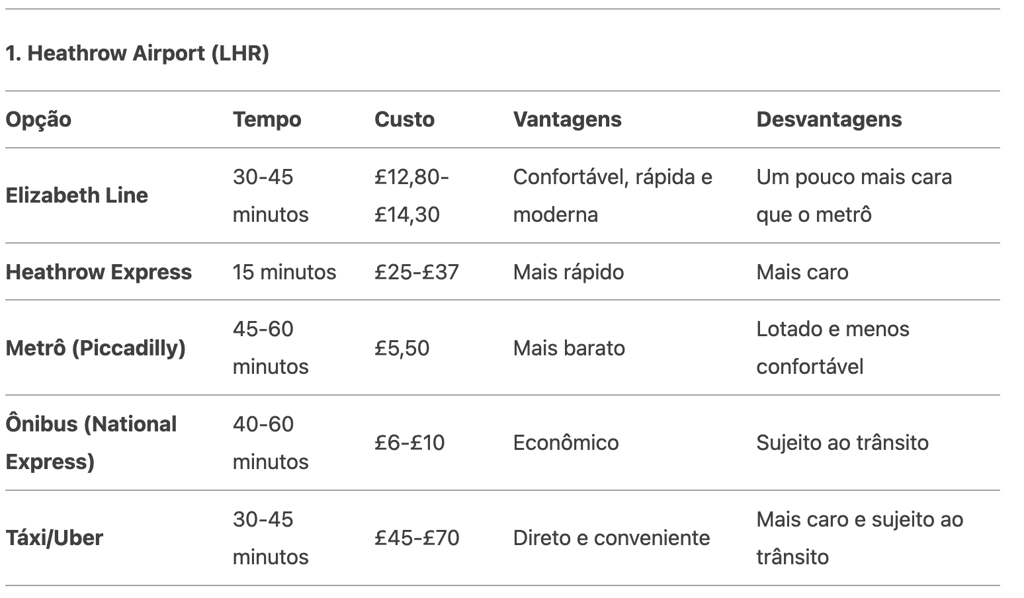Click the Lotado e menos confortável cell
Viewport: 1024px width, 598px height.
[x=833, y=348]
